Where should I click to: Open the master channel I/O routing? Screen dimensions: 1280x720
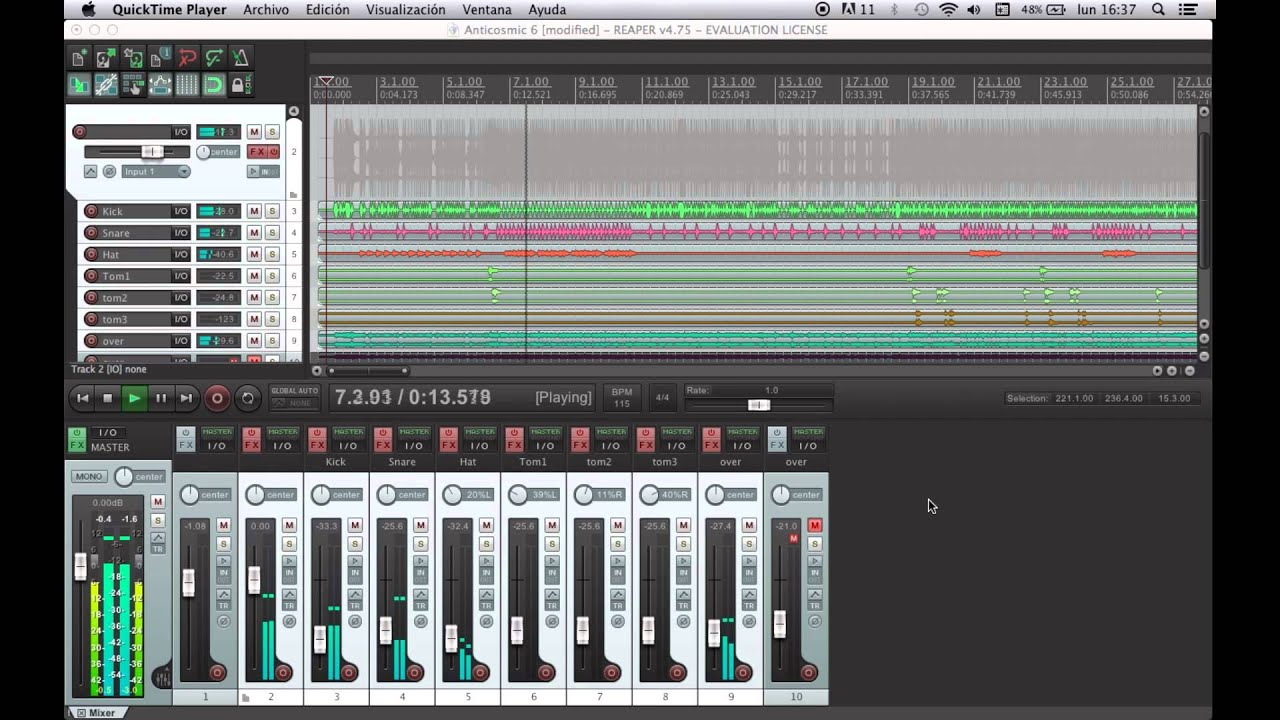click(x=109, y=433)
